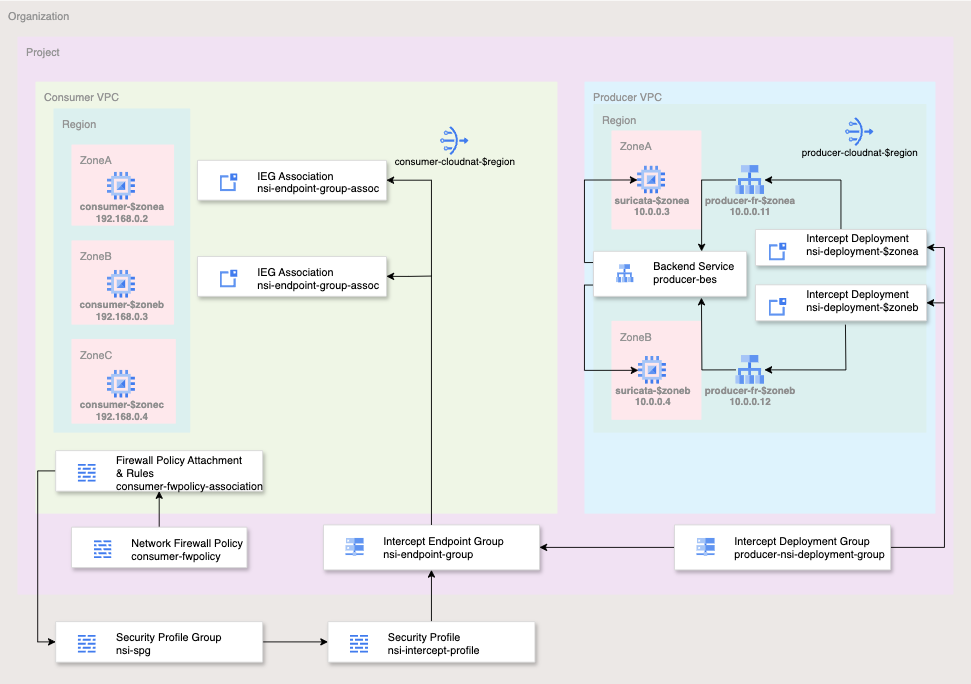Select the Backend Service producer-bes box
Viewport: 971px width, 684px height.
point(670,273)
